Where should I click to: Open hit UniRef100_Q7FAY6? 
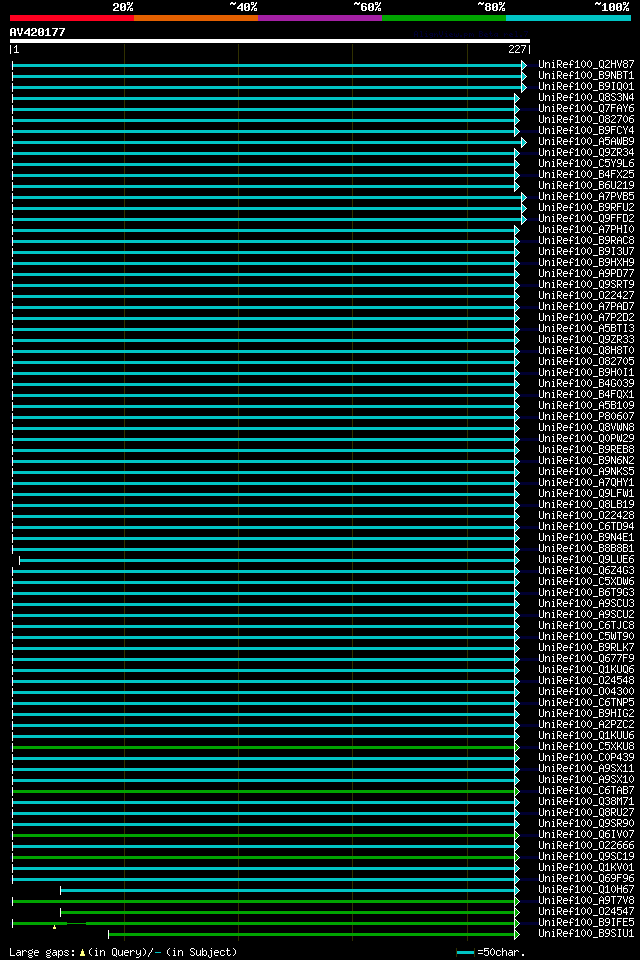(x=586, y=108)
